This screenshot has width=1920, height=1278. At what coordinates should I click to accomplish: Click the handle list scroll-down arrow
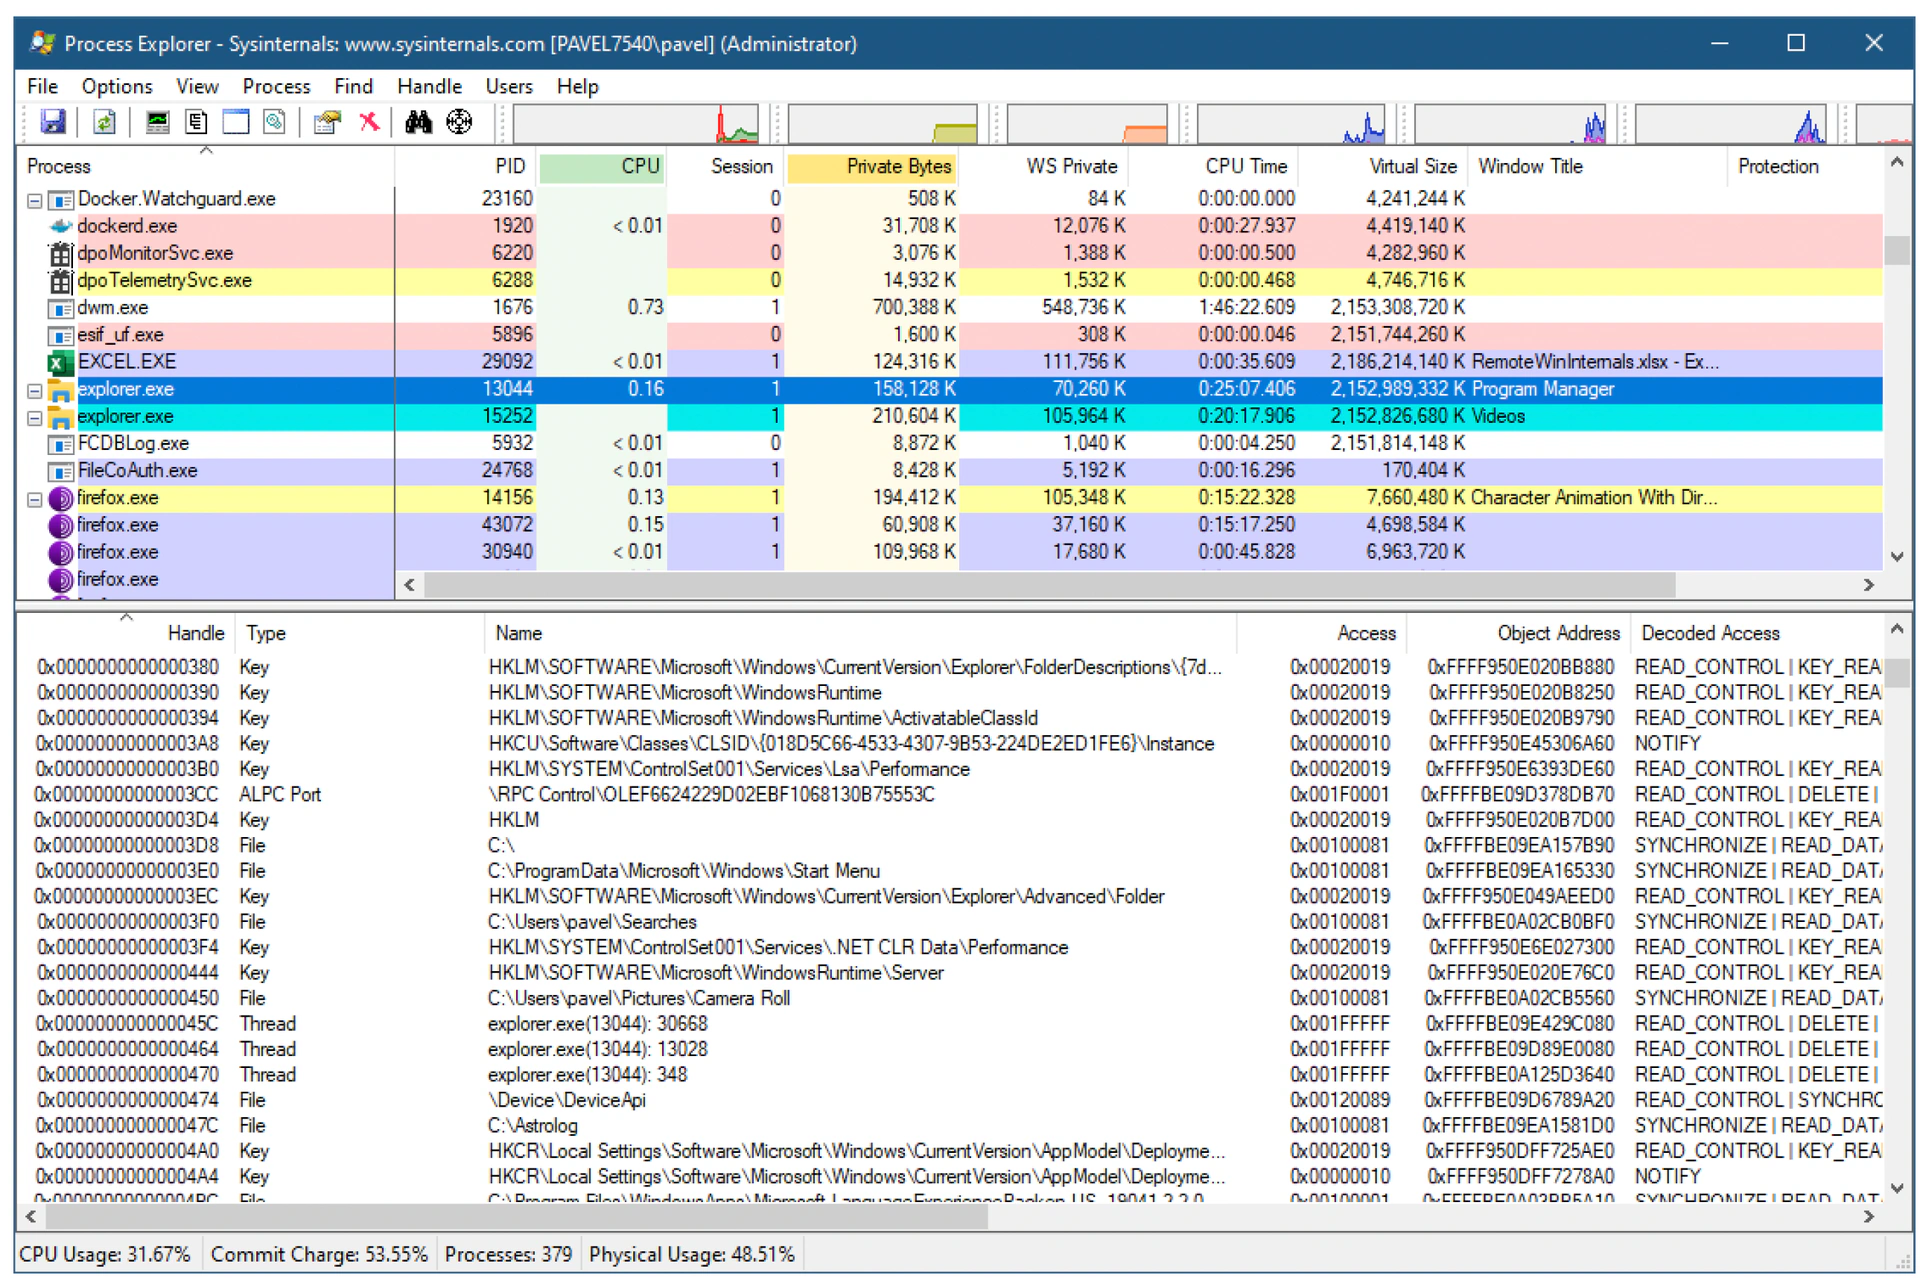[x=1896, y=1188]
